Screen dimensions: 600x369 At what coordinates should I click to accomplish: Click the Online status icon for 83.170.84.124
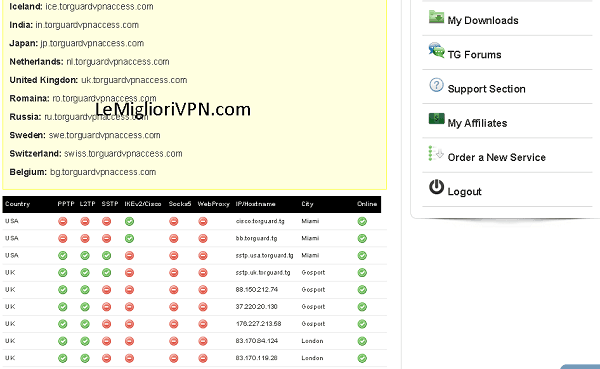[x=362, y=341]
